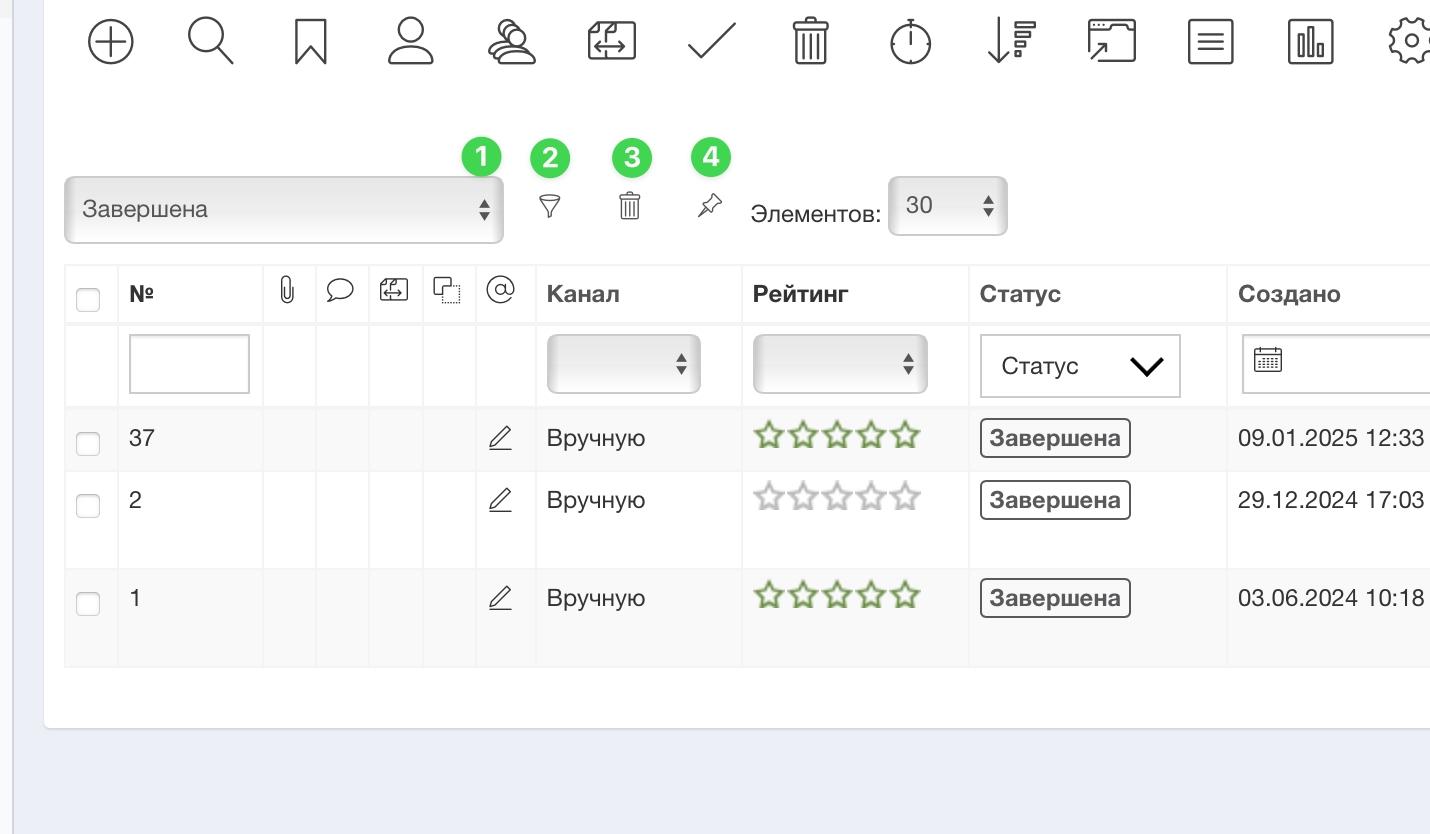This screenshot has width=1430, height=834.
Task: Click the top toolbar trash can icon
Action: tap(810, 42)
